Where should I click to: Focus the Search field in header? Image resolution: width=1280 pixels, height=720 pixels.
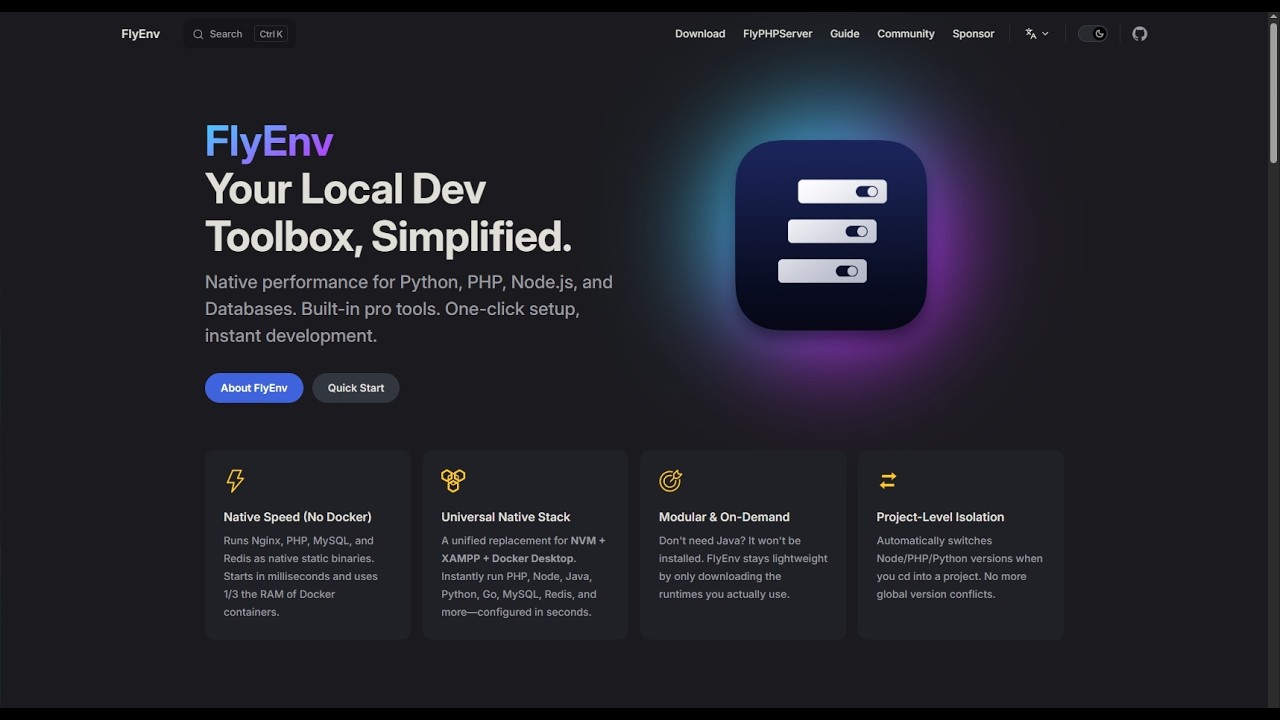(x=239, y=34)
